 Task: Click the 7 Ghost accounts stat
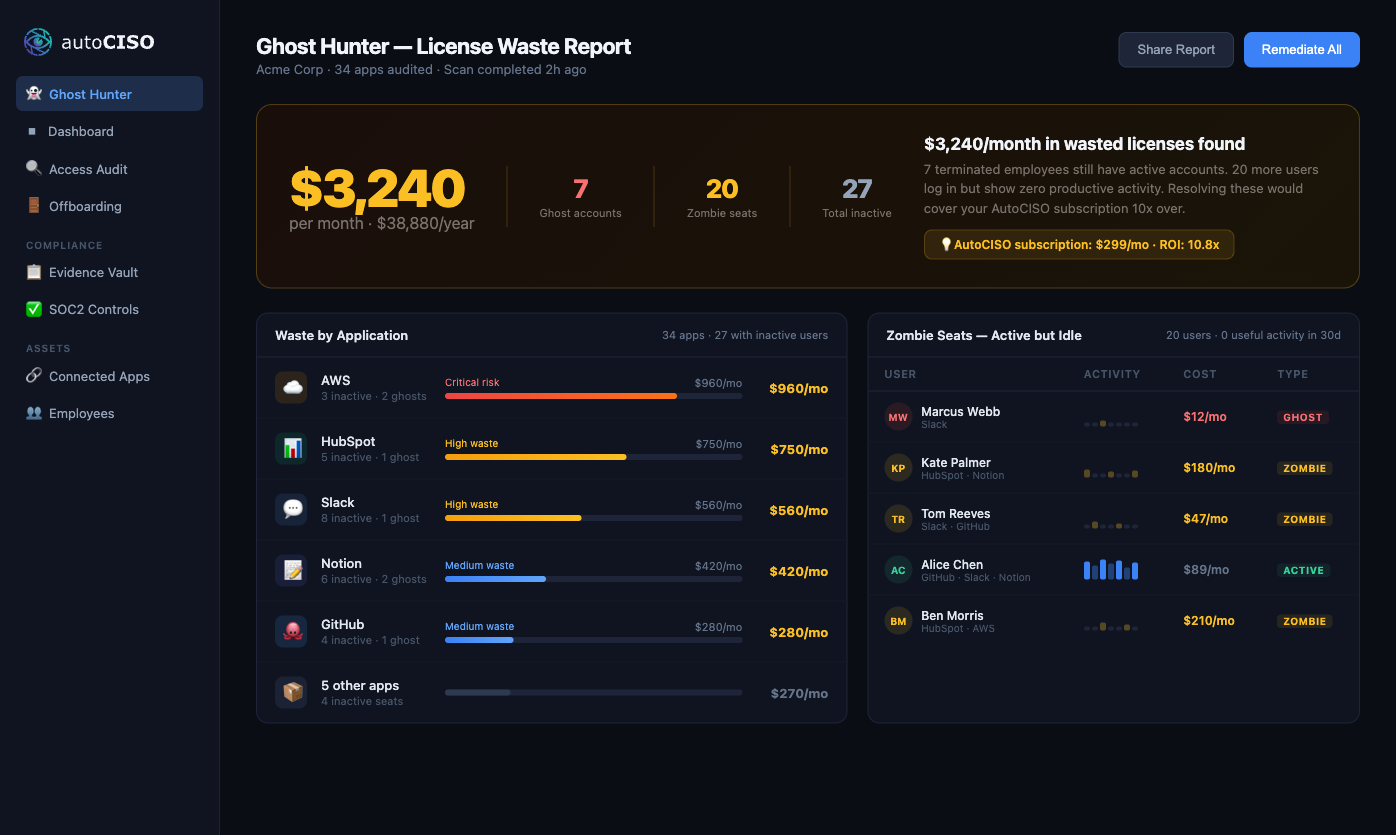(580, 197)
